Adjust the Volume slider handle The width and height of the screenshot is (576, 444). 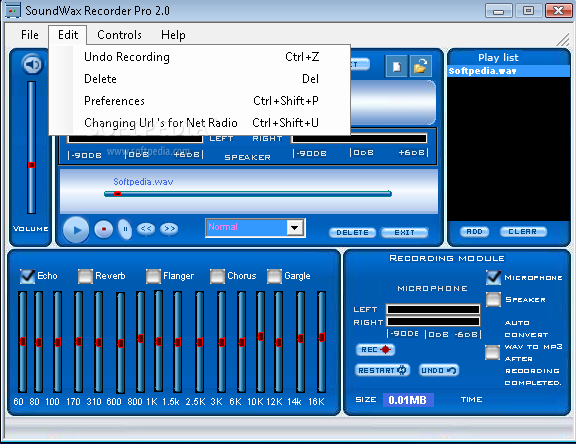tap(32, 165)
